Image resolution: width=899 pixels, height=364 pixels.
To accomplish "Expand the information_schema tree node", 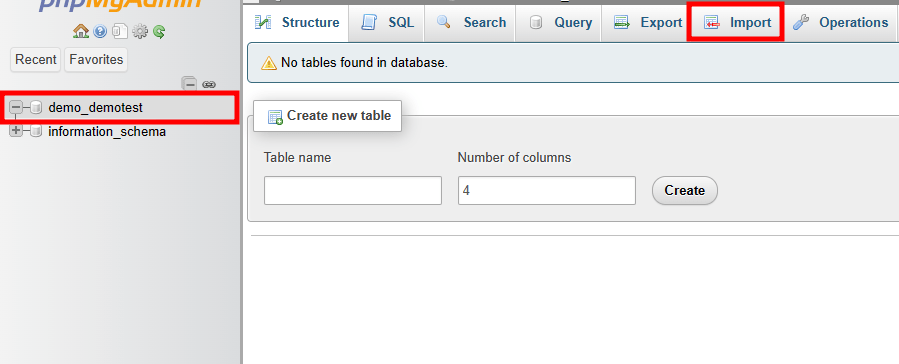I will click(17, 131).
